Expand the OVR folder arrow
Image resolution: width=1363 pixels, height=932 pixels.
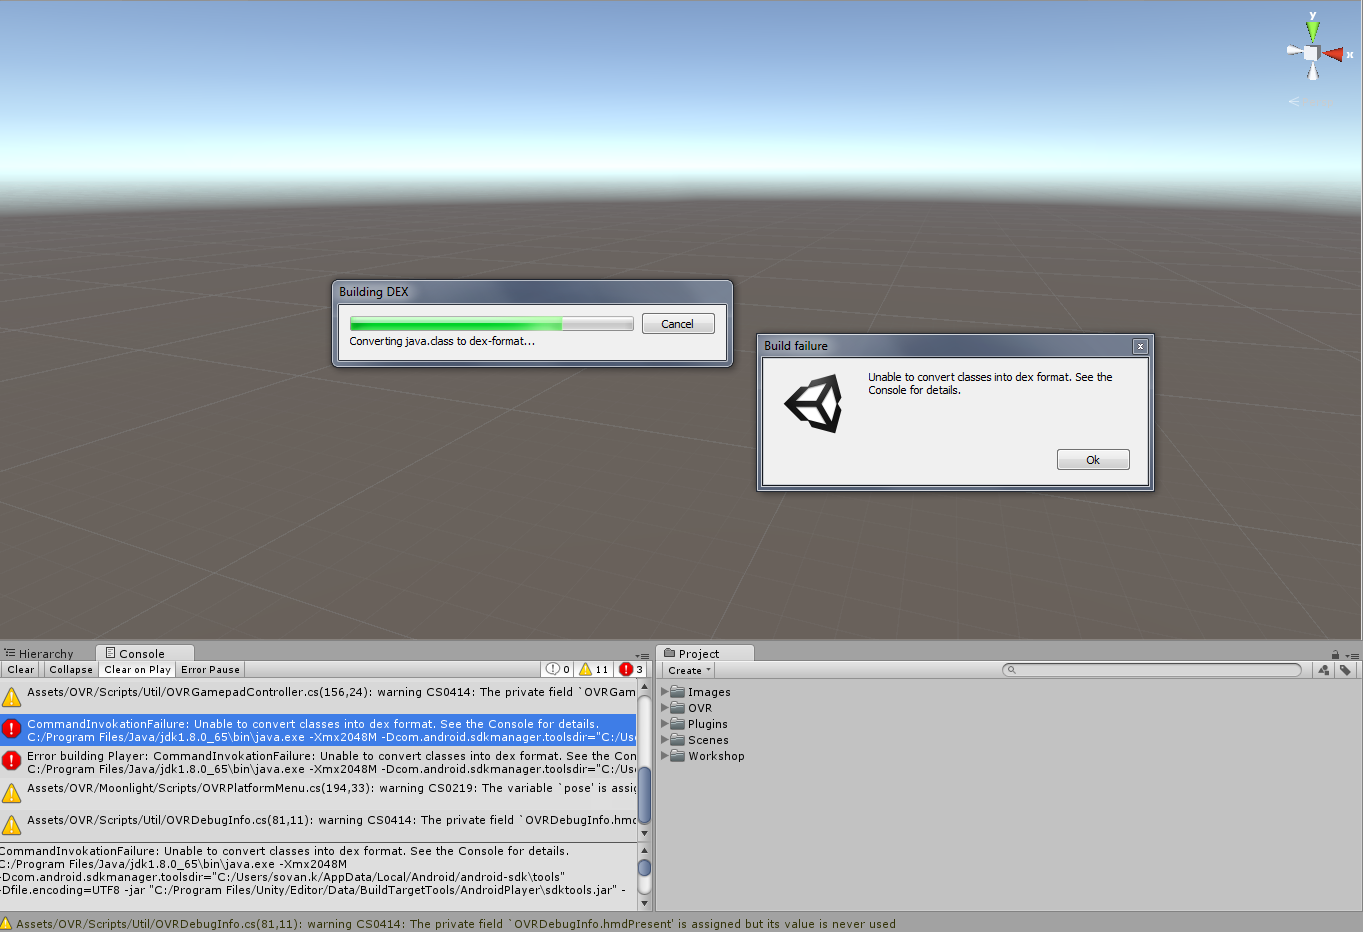tap(665, 707)
